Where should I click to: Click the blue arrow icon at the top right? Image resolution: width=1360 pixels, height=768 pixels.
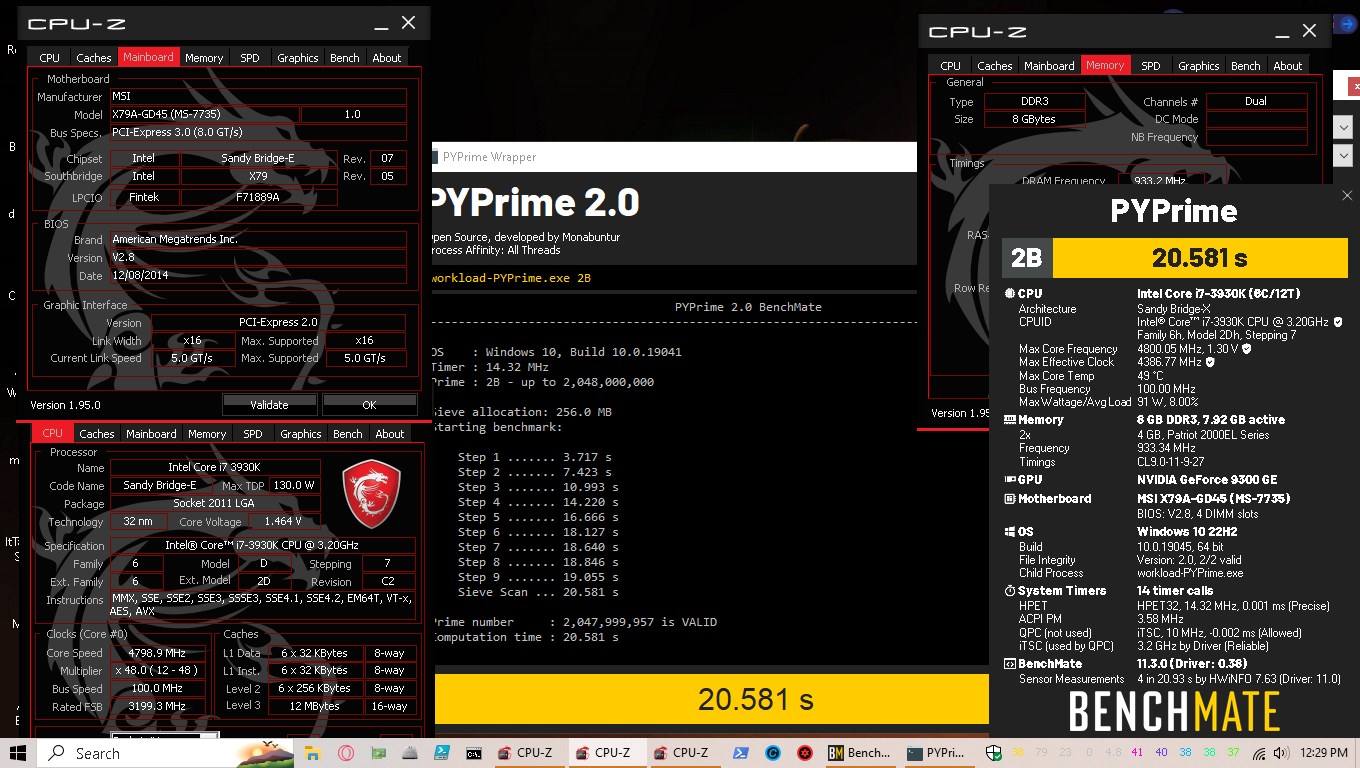[1348, 24]
